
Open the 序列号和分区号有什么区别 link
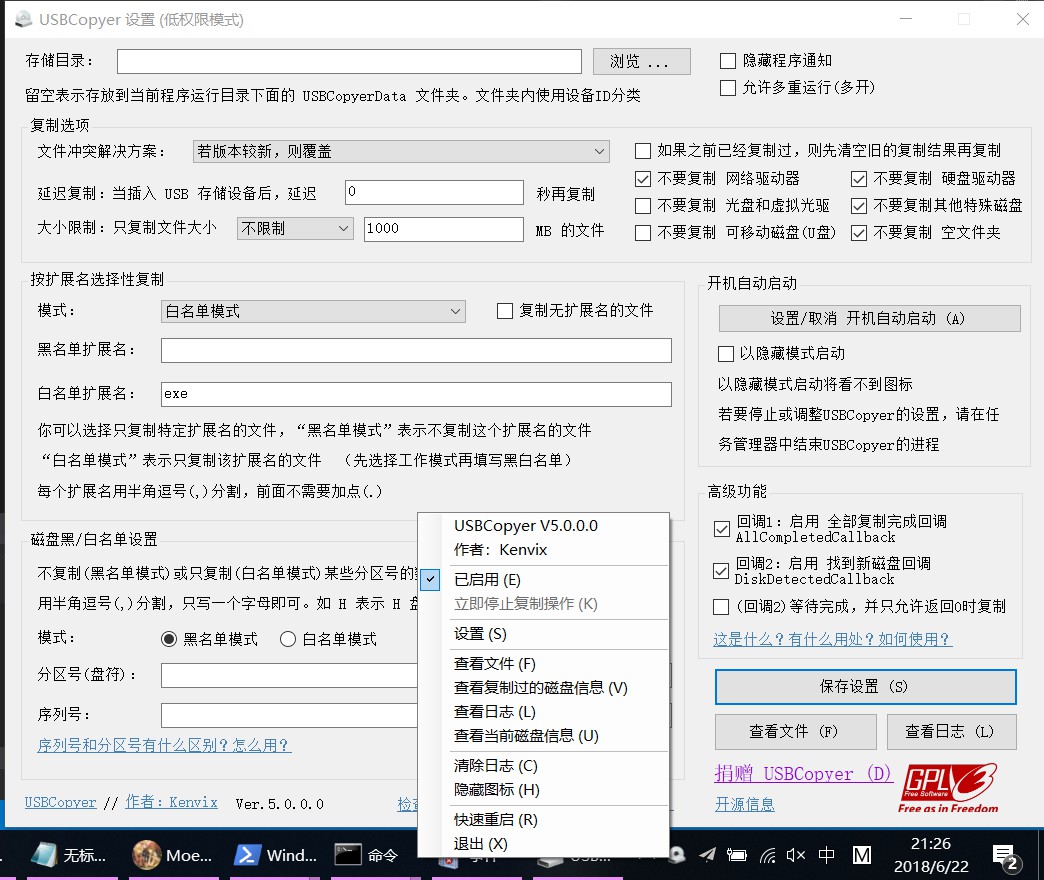pyautogui.click(x=163, y=746)
